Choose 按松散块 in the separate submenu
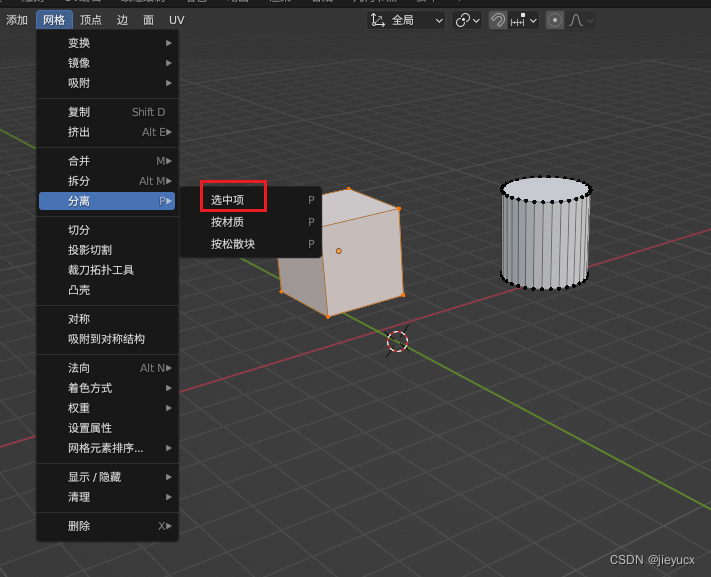Image resolution: width=711 pixels, height=577 pixels. pos(251,244)
